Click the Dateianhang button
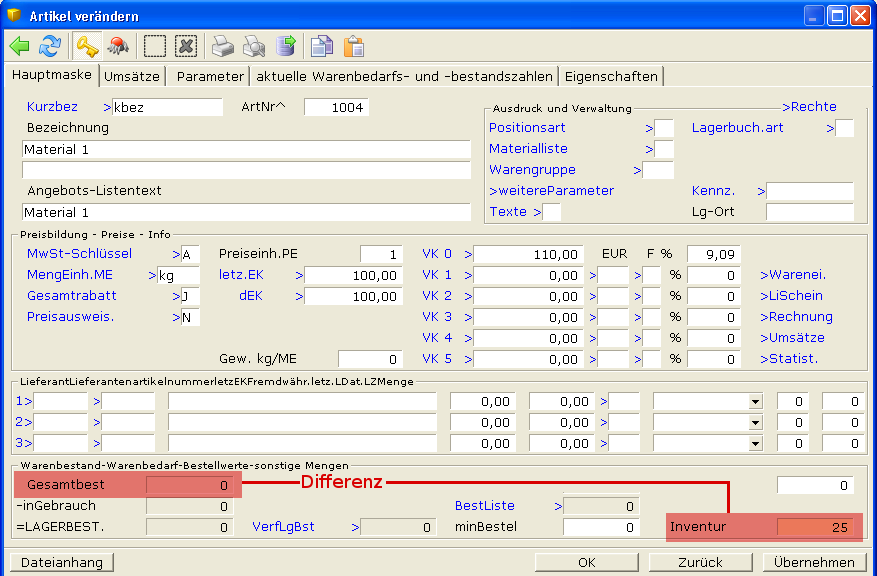Screen dimensions: 877x576 [x=62, y=562]
